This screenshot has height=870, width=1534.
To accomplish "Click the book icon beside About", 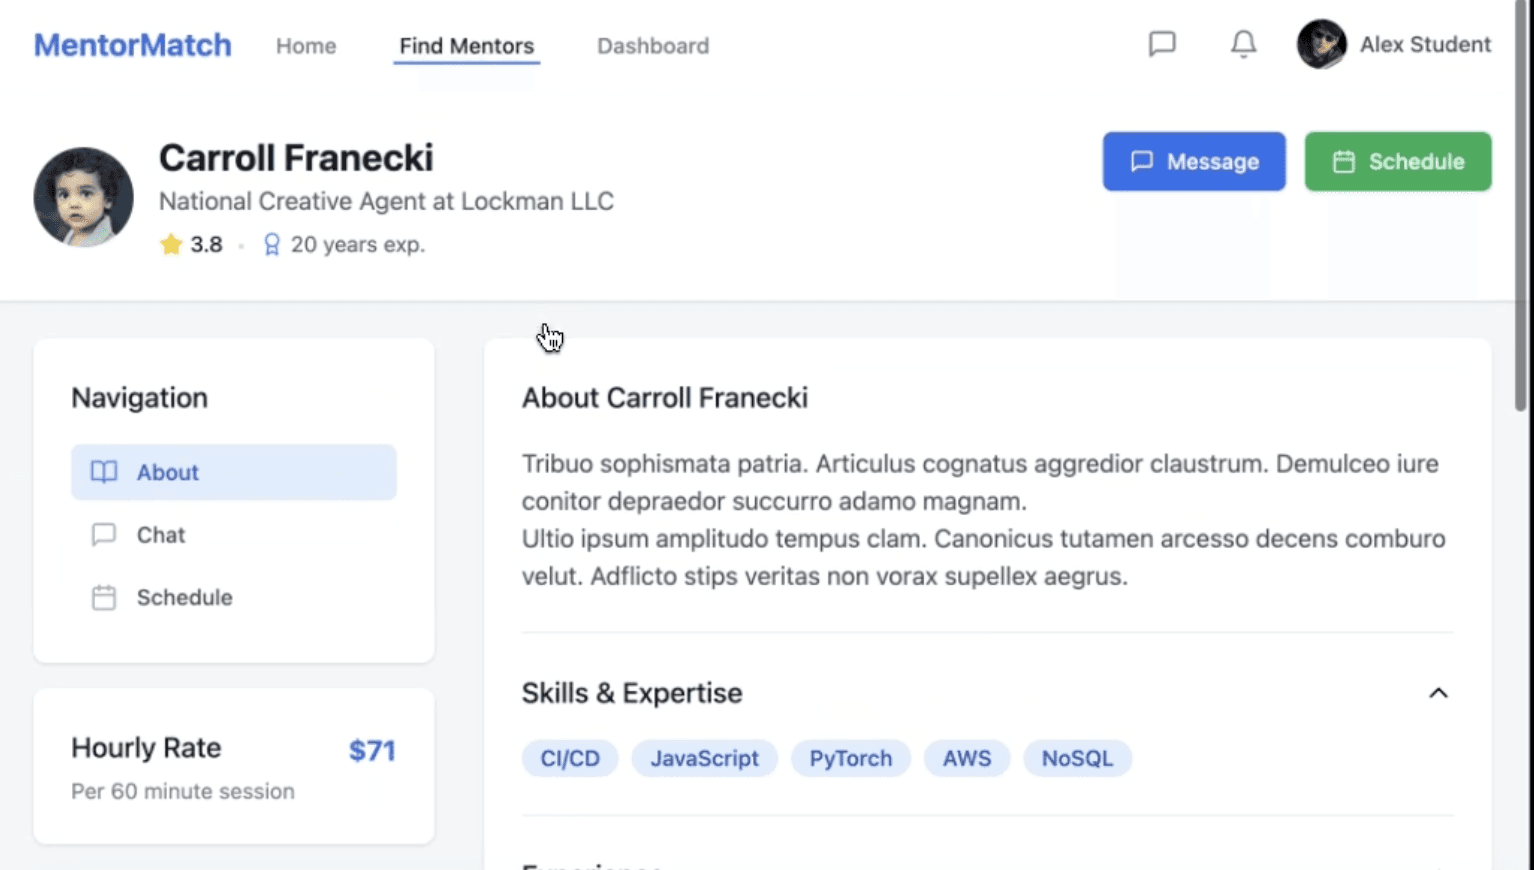I will [104, 472].
